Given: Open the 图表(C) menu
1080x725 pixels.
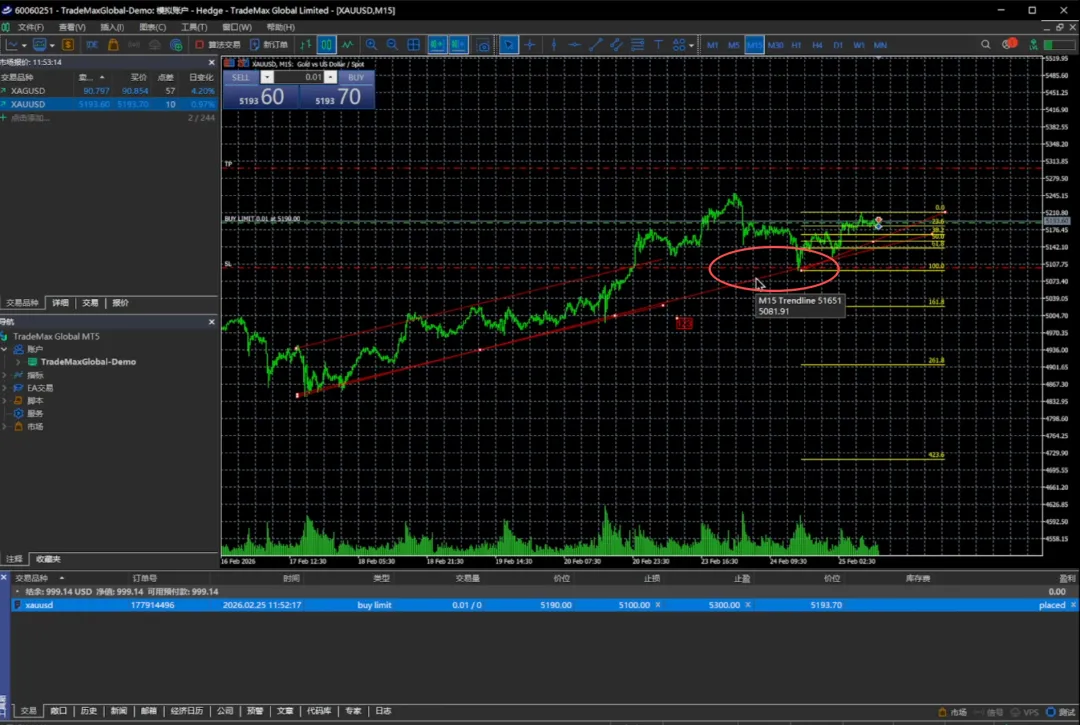Looking at the screenshot, I should pyautogui.click(x=152, y=27).
